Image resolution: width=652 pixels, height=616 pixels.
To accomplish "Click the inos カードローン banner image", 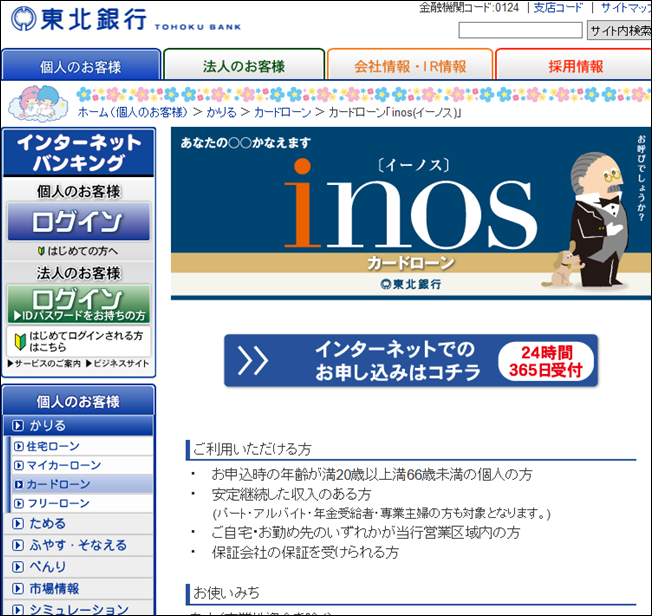I will point(411,213).
